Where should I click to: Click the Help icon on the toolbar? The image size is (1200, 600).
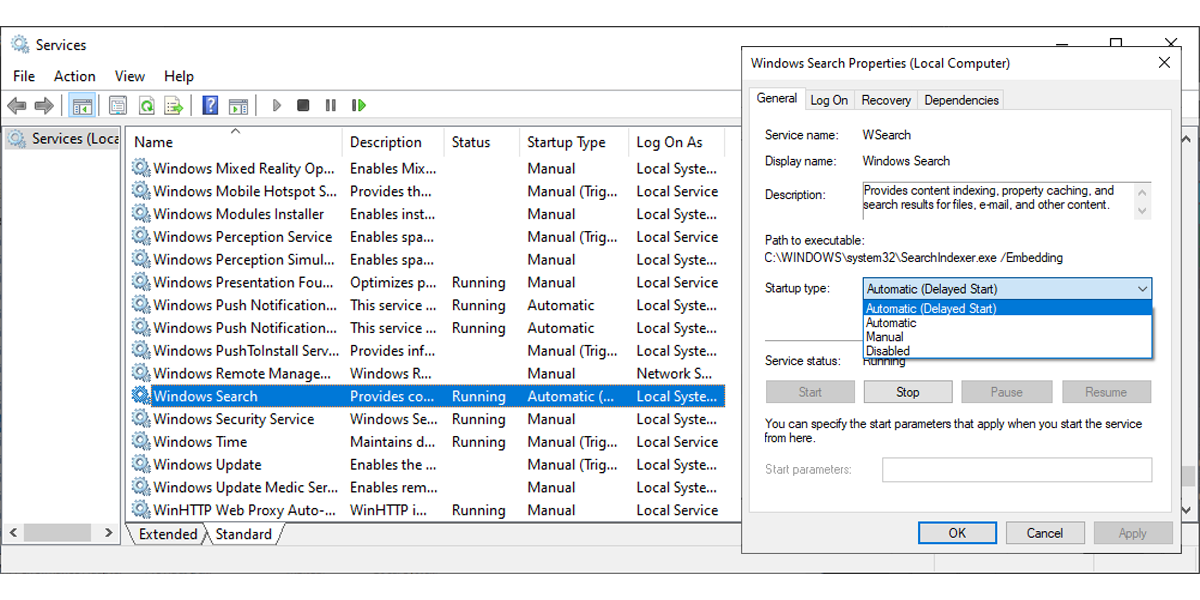209,105
